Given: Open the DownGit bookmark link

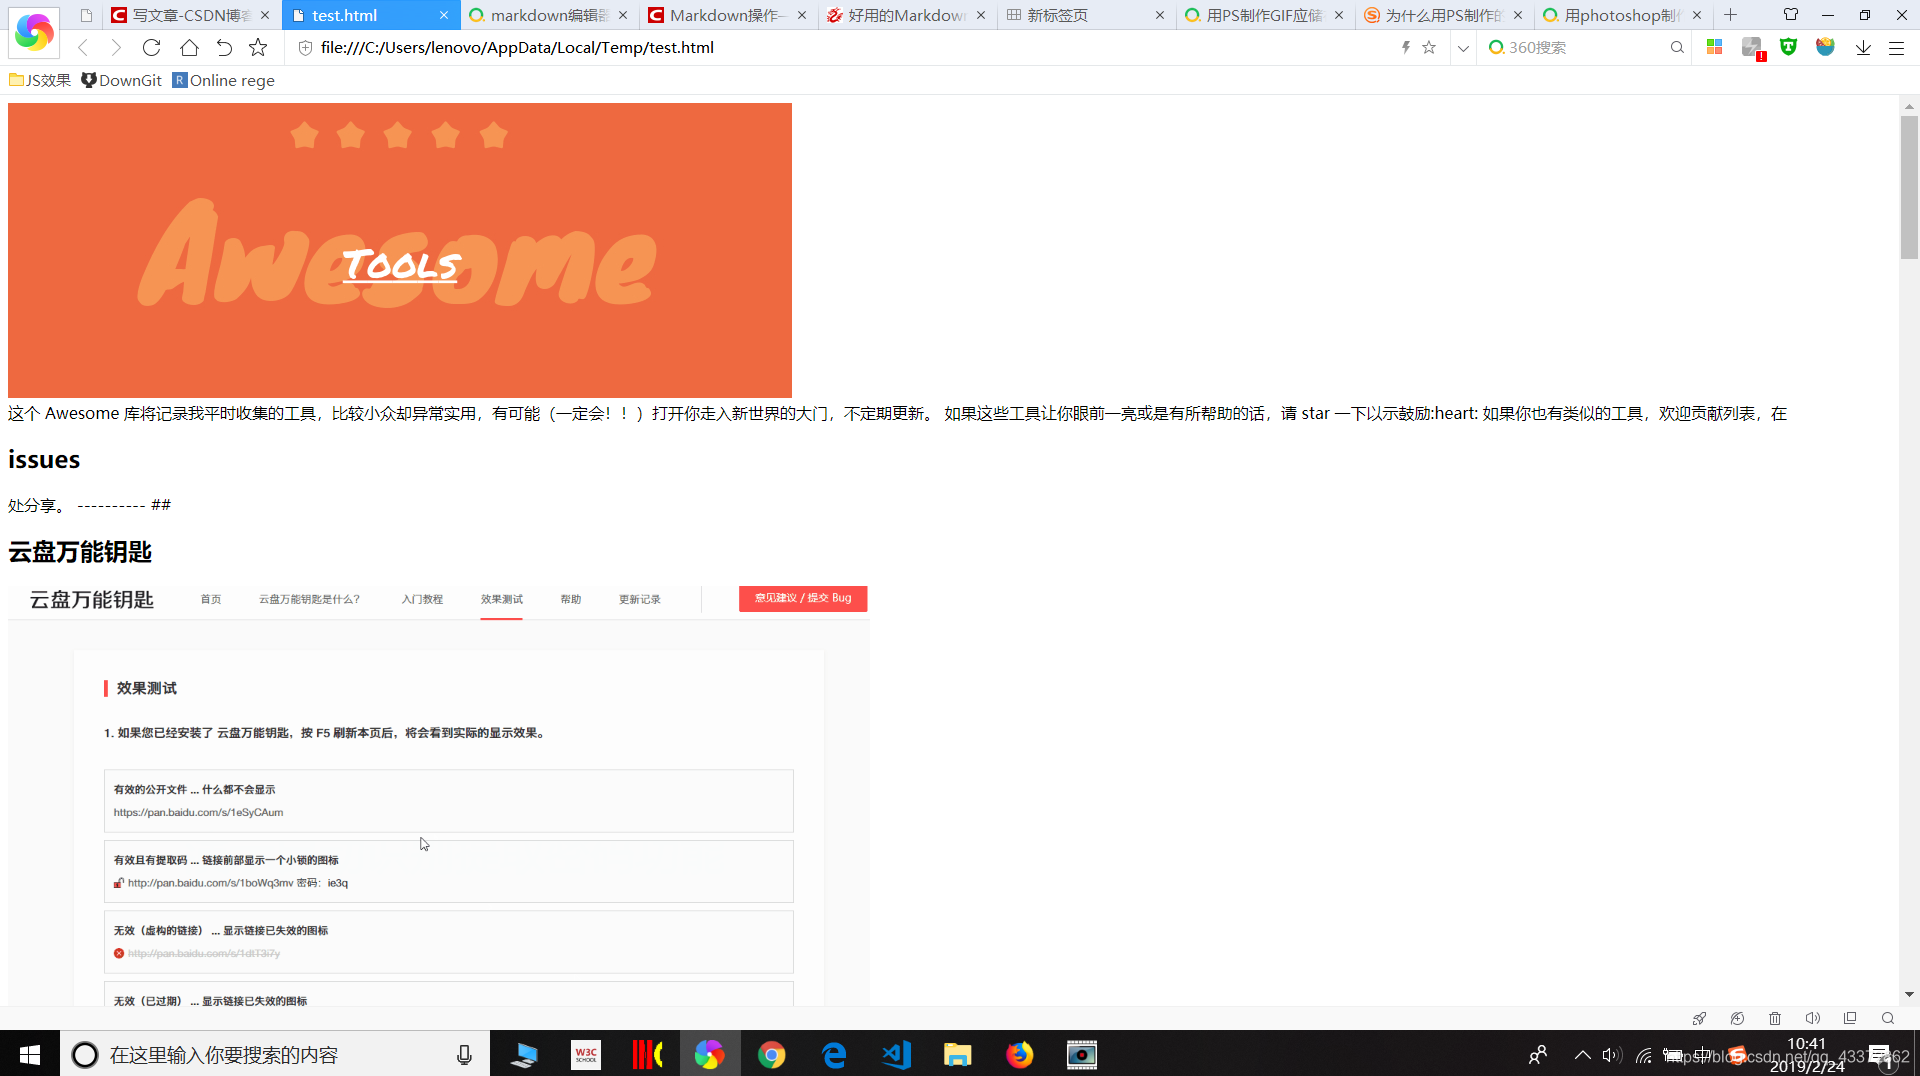Looking at the screenshot, I should pos(121,80).
